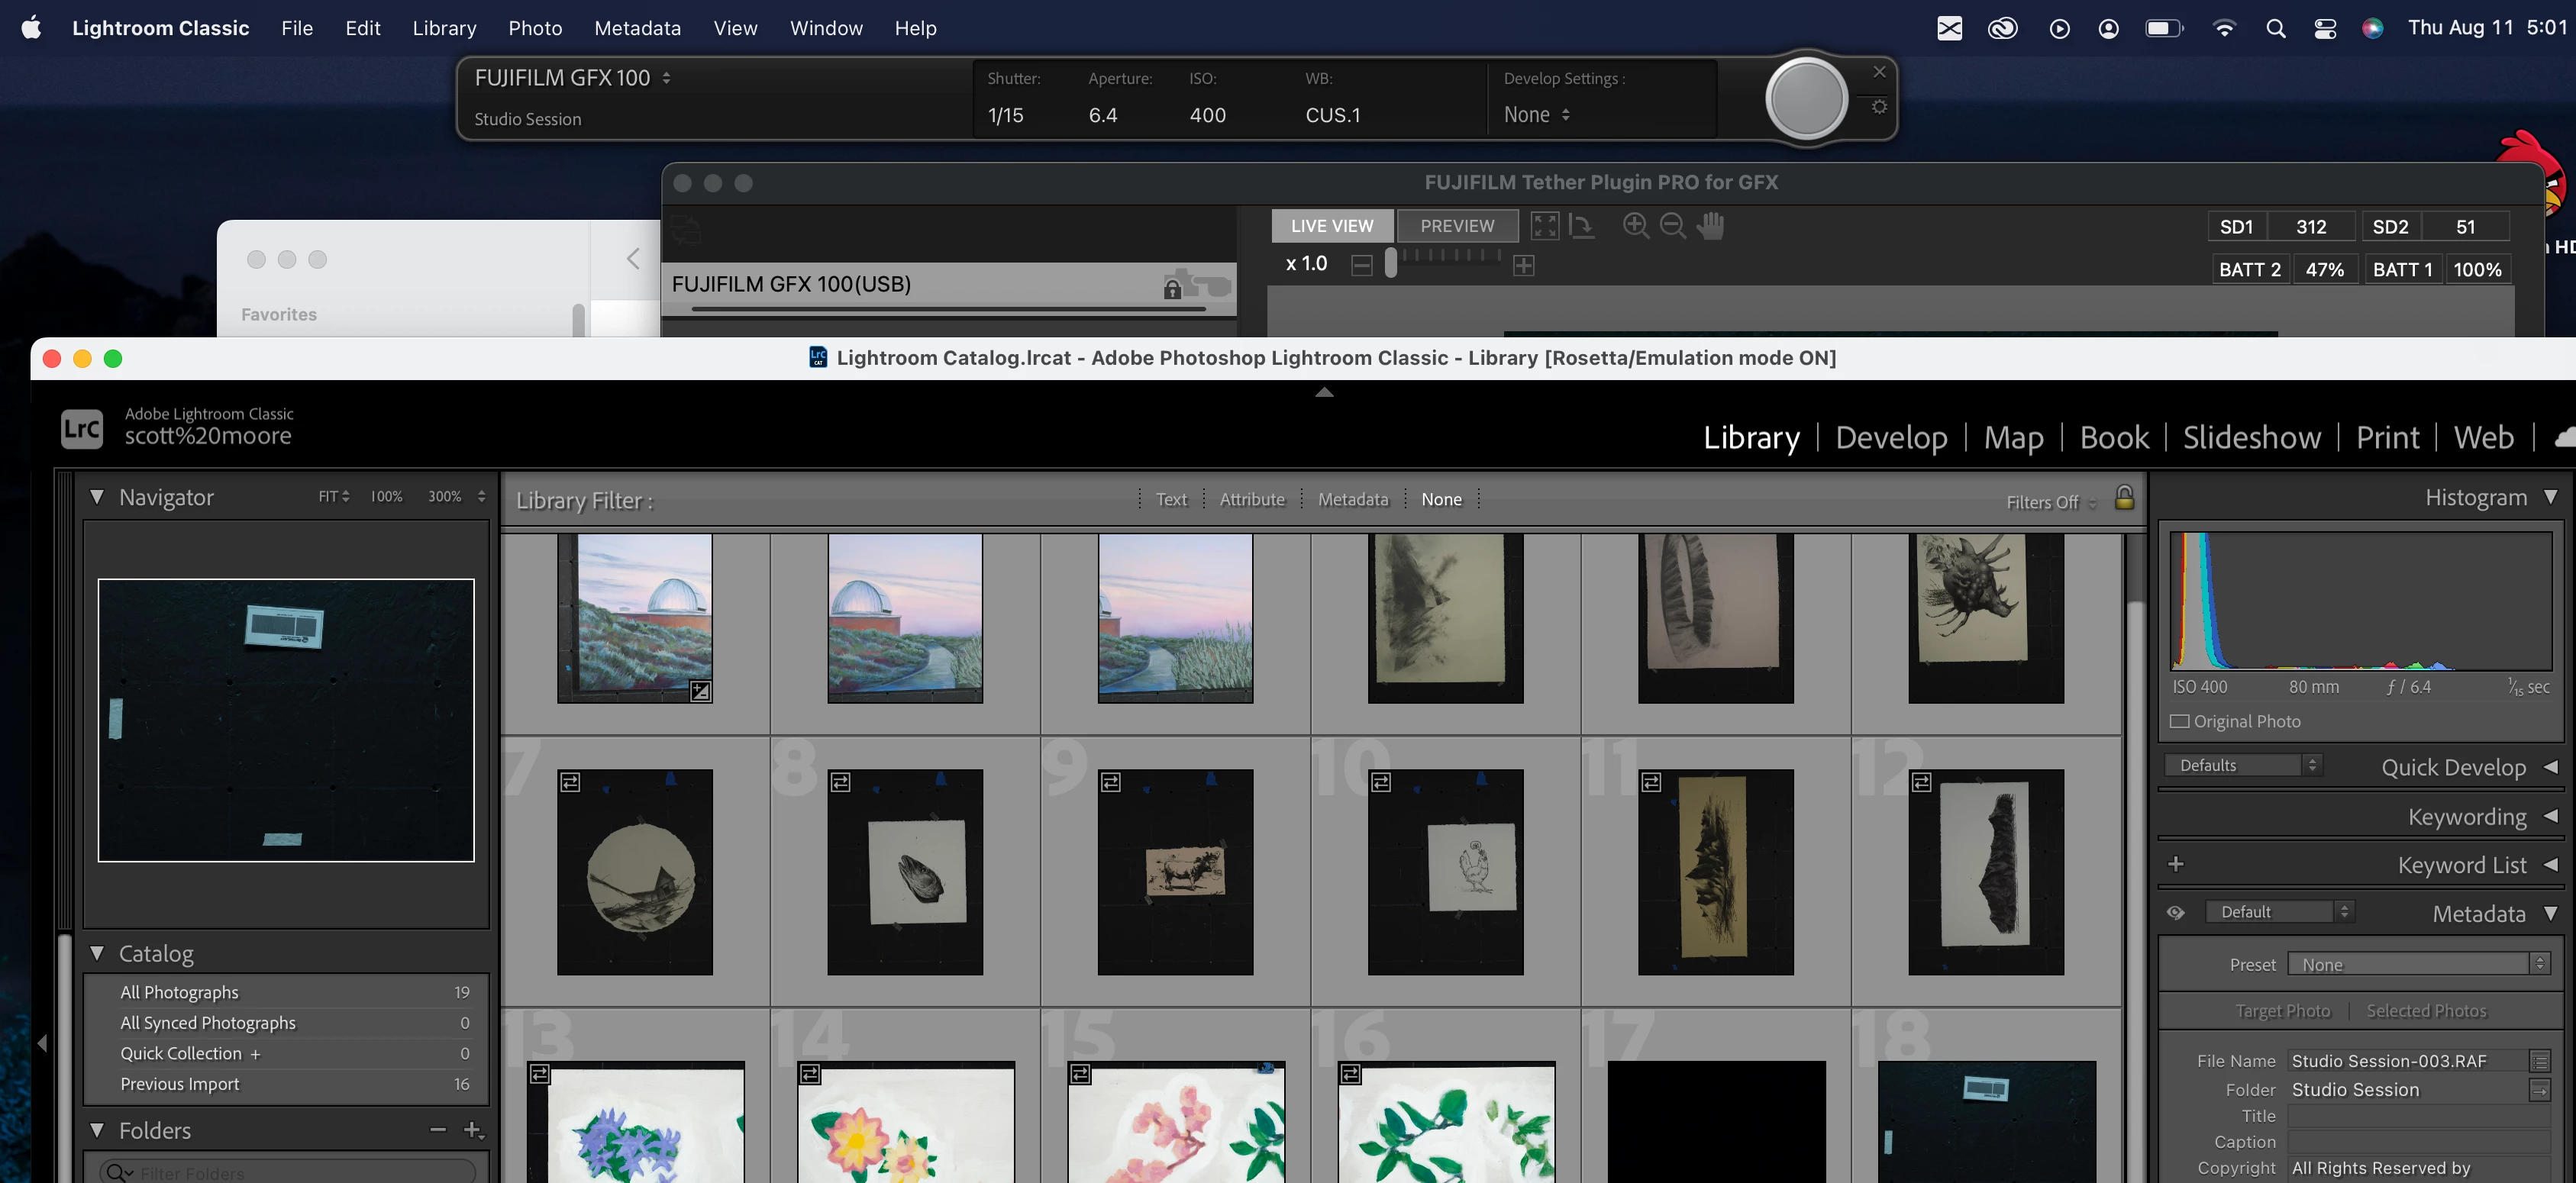Image resolution: width=2576 pixels, height=1183 pixels.
Task: Open tether bar settings gear
Action: tap(1879, 106)
